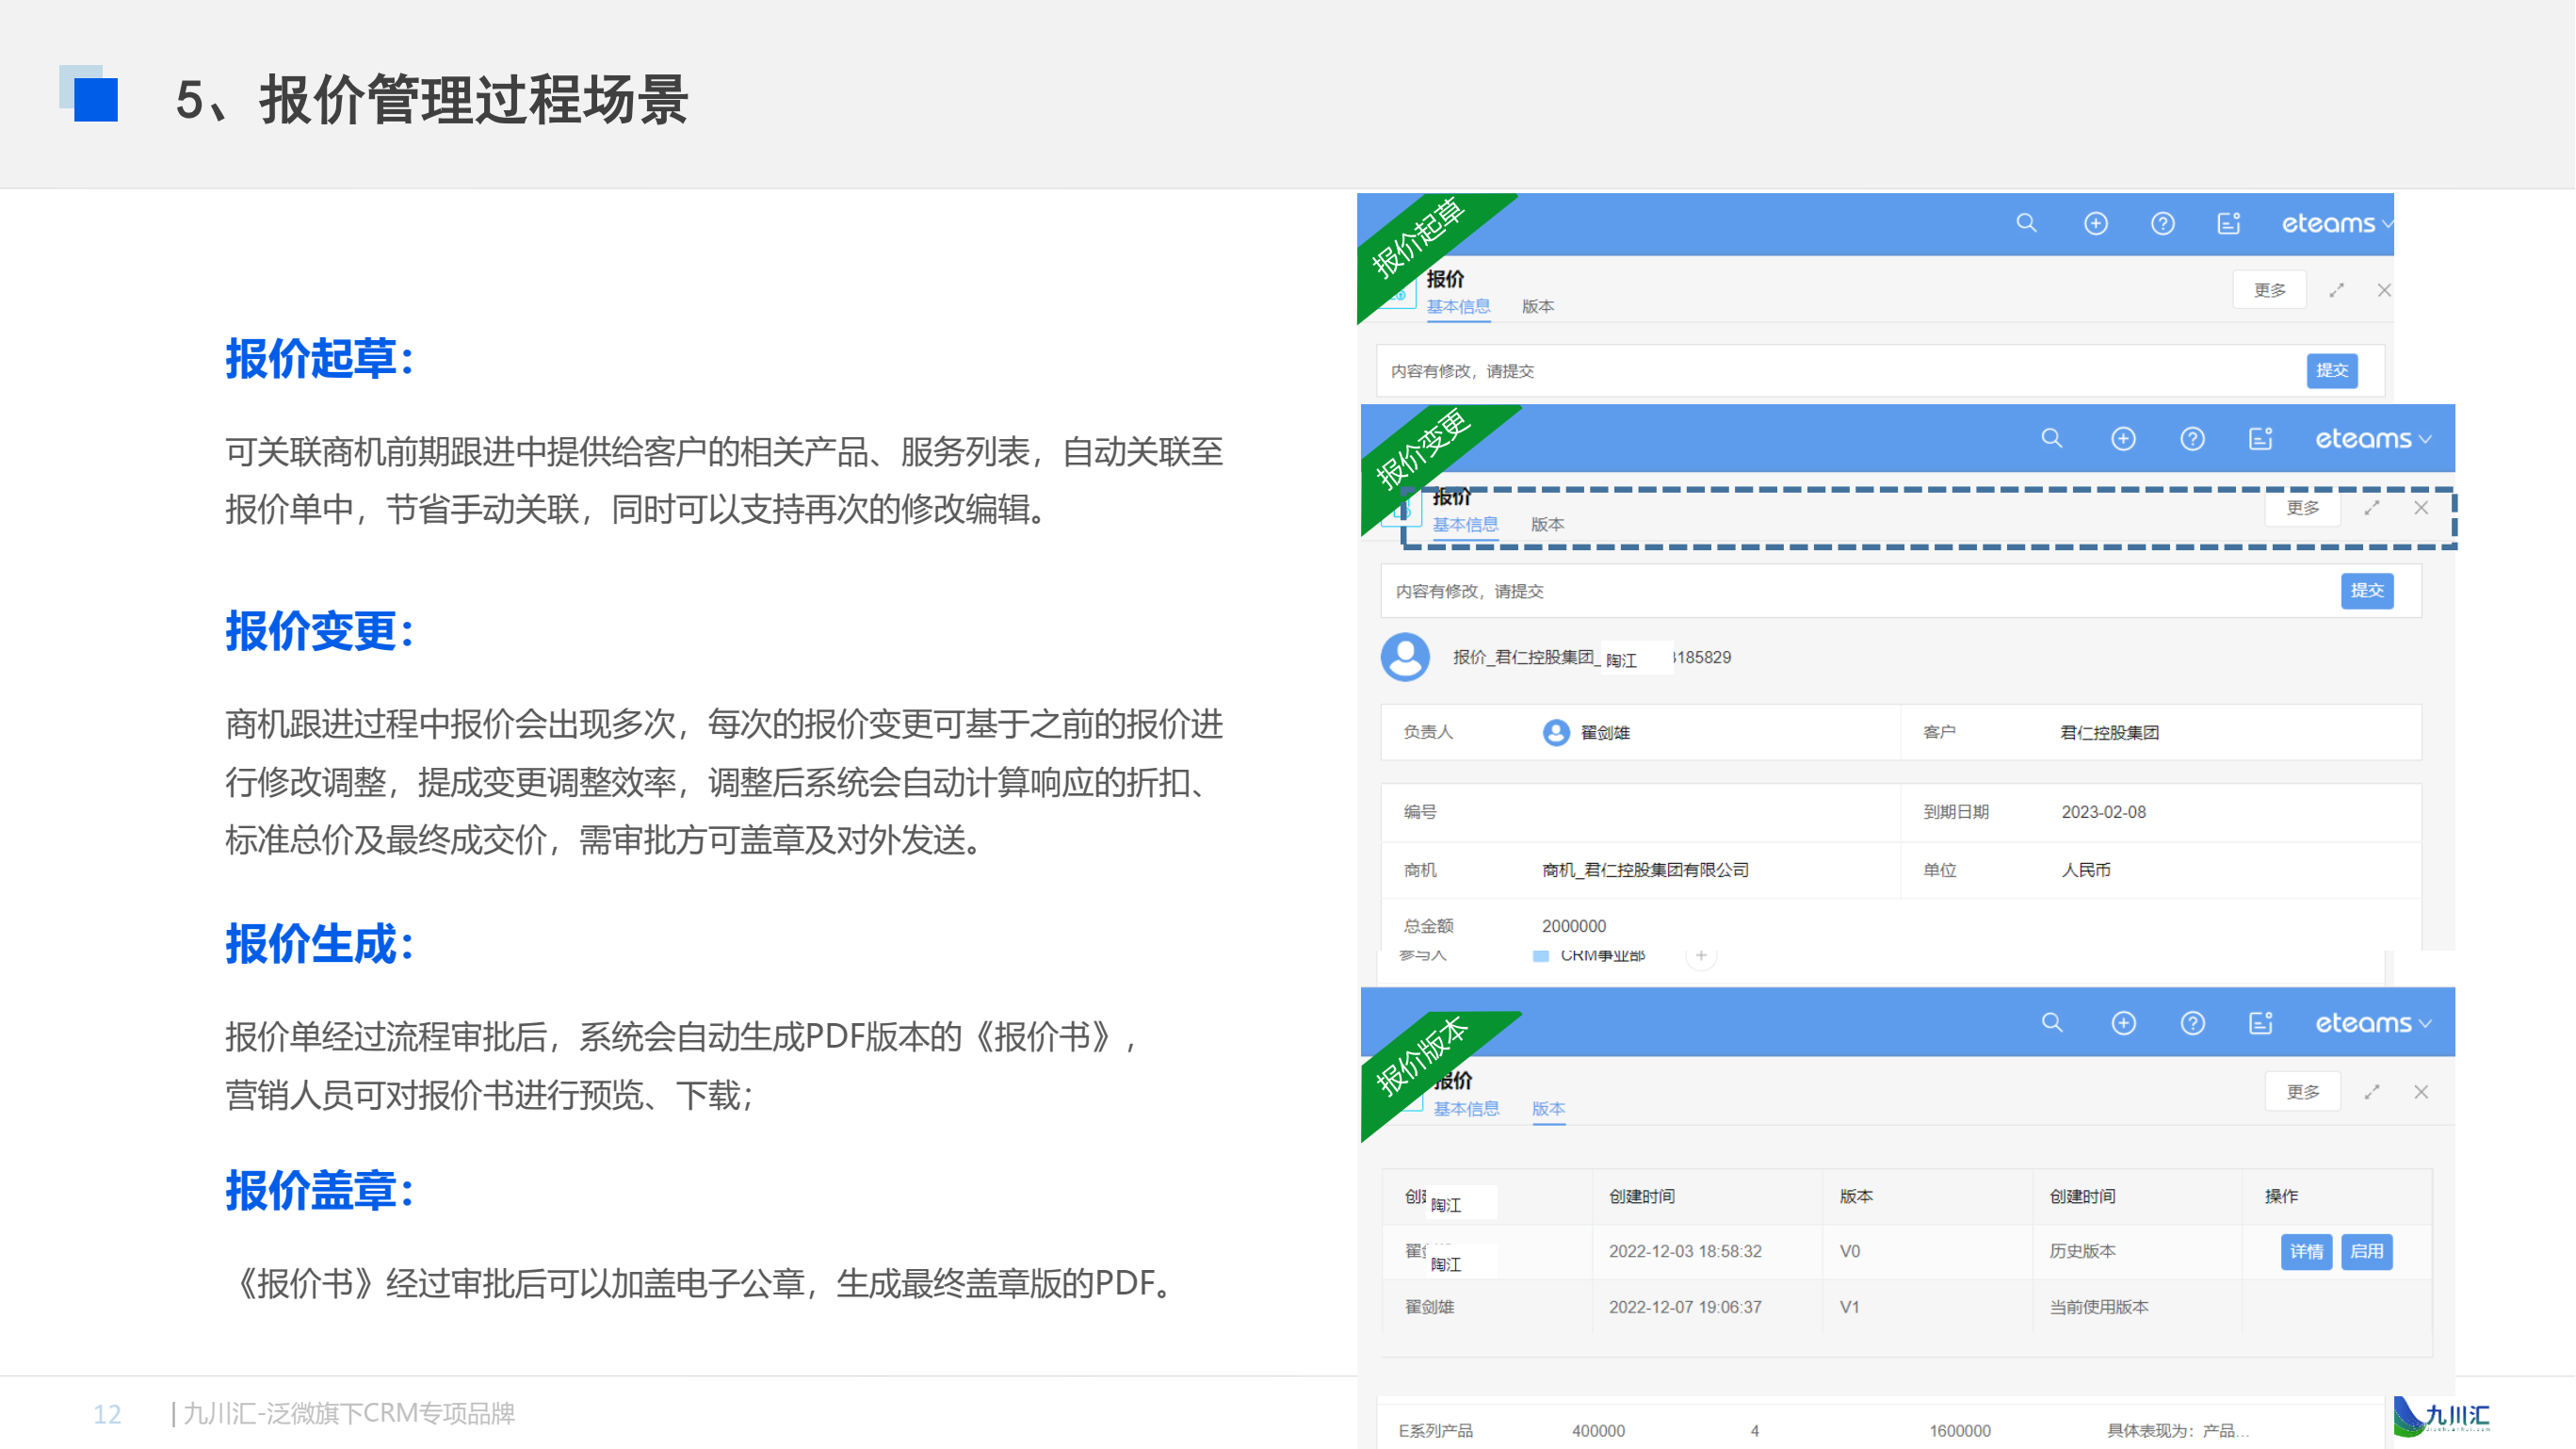Click timestamp 2022-12-07 19:06:37
2576x1449 pixels.
(1684, 1307)
